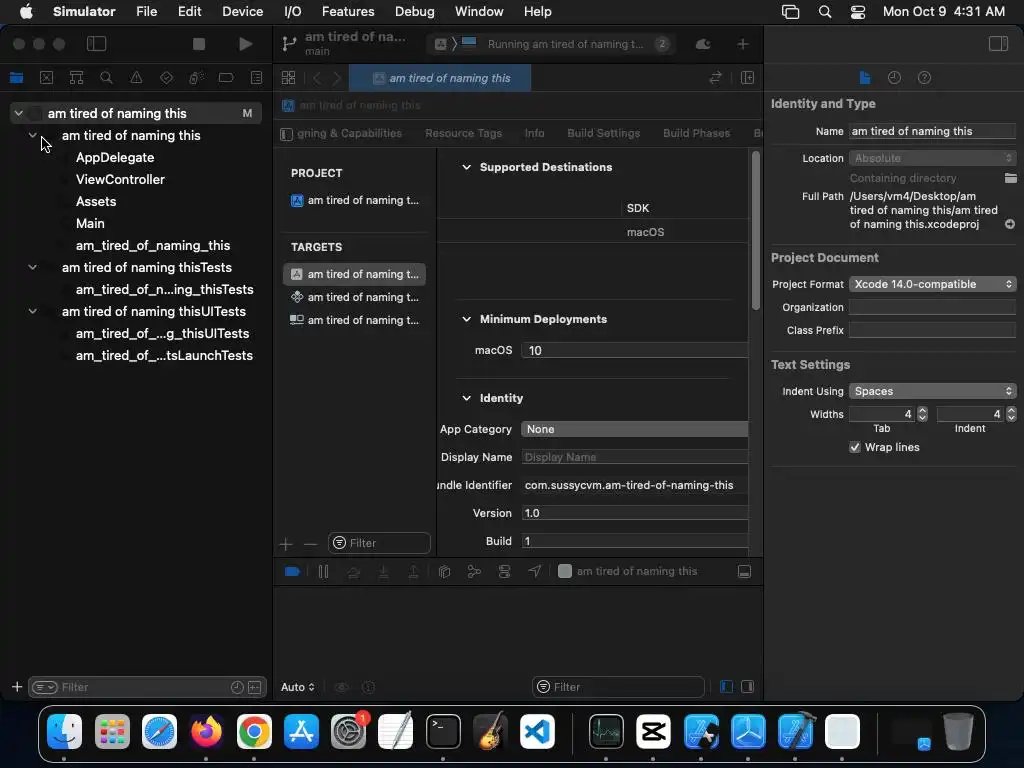Click the plus library button in toolbar
This screenshot has width=1024, height=768.
click(743, 44)
